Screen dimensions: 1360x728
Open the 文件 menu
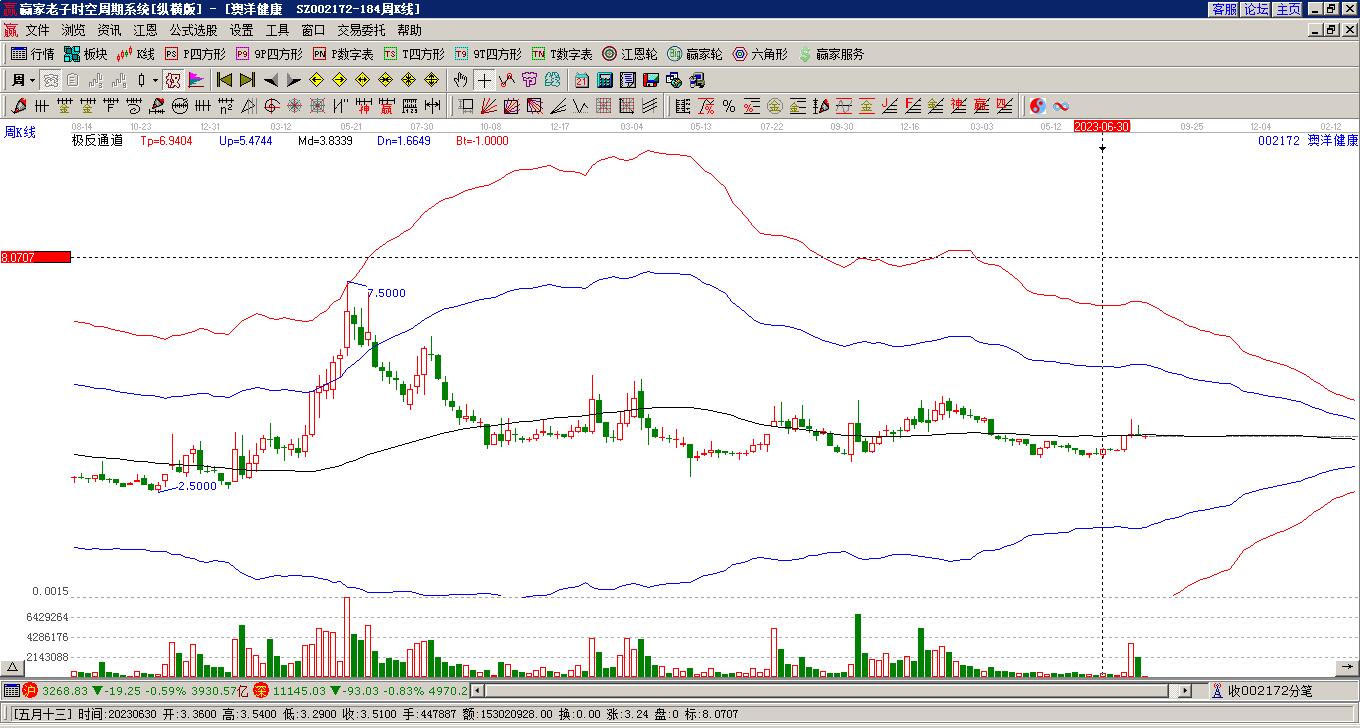click(x=37, y=30)
